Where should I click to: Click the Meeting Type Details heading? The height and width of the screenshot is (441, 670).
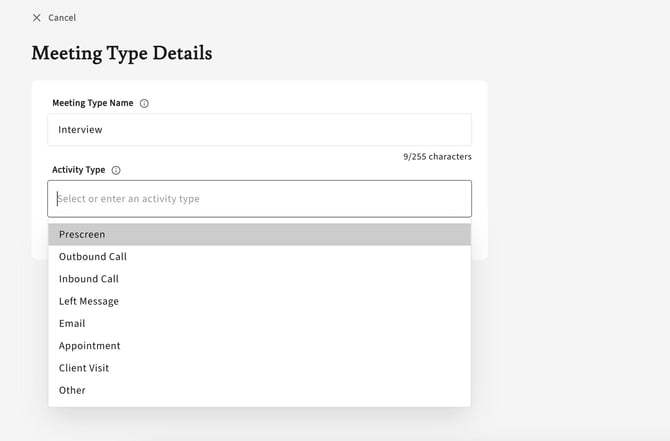coord(121,54)
